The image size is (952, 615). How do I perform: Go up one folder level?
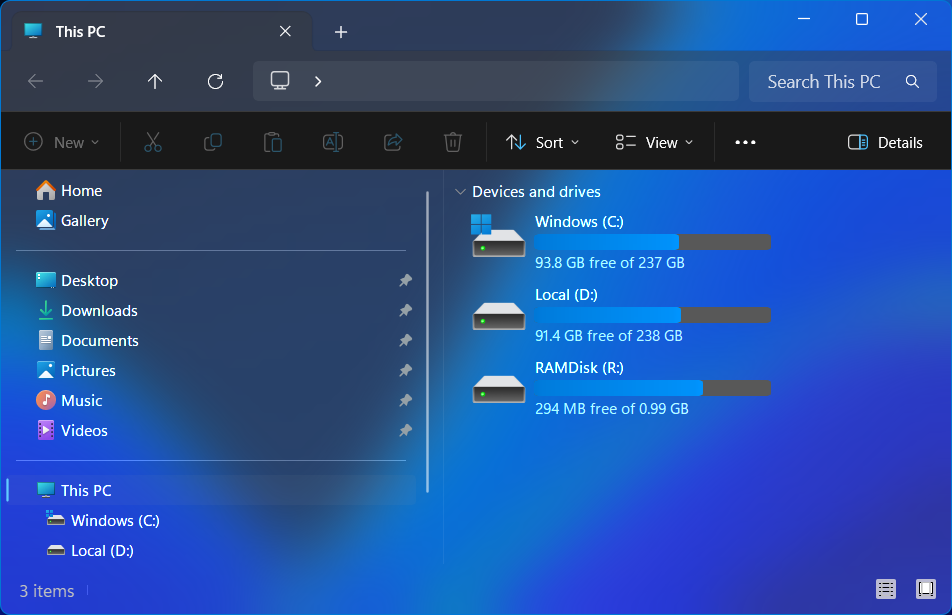pyautogui.click(x=155, y=81)
